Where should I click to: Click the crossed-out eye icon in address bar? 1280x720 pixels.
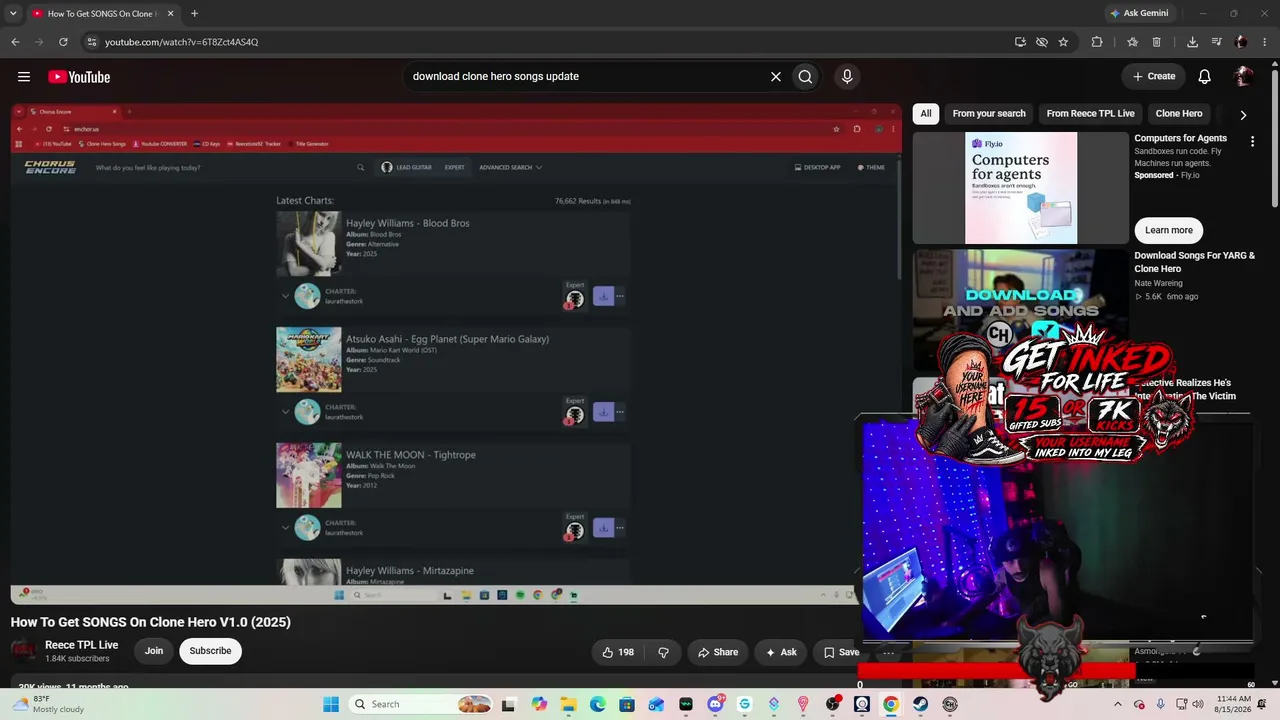click(1042, 42)
